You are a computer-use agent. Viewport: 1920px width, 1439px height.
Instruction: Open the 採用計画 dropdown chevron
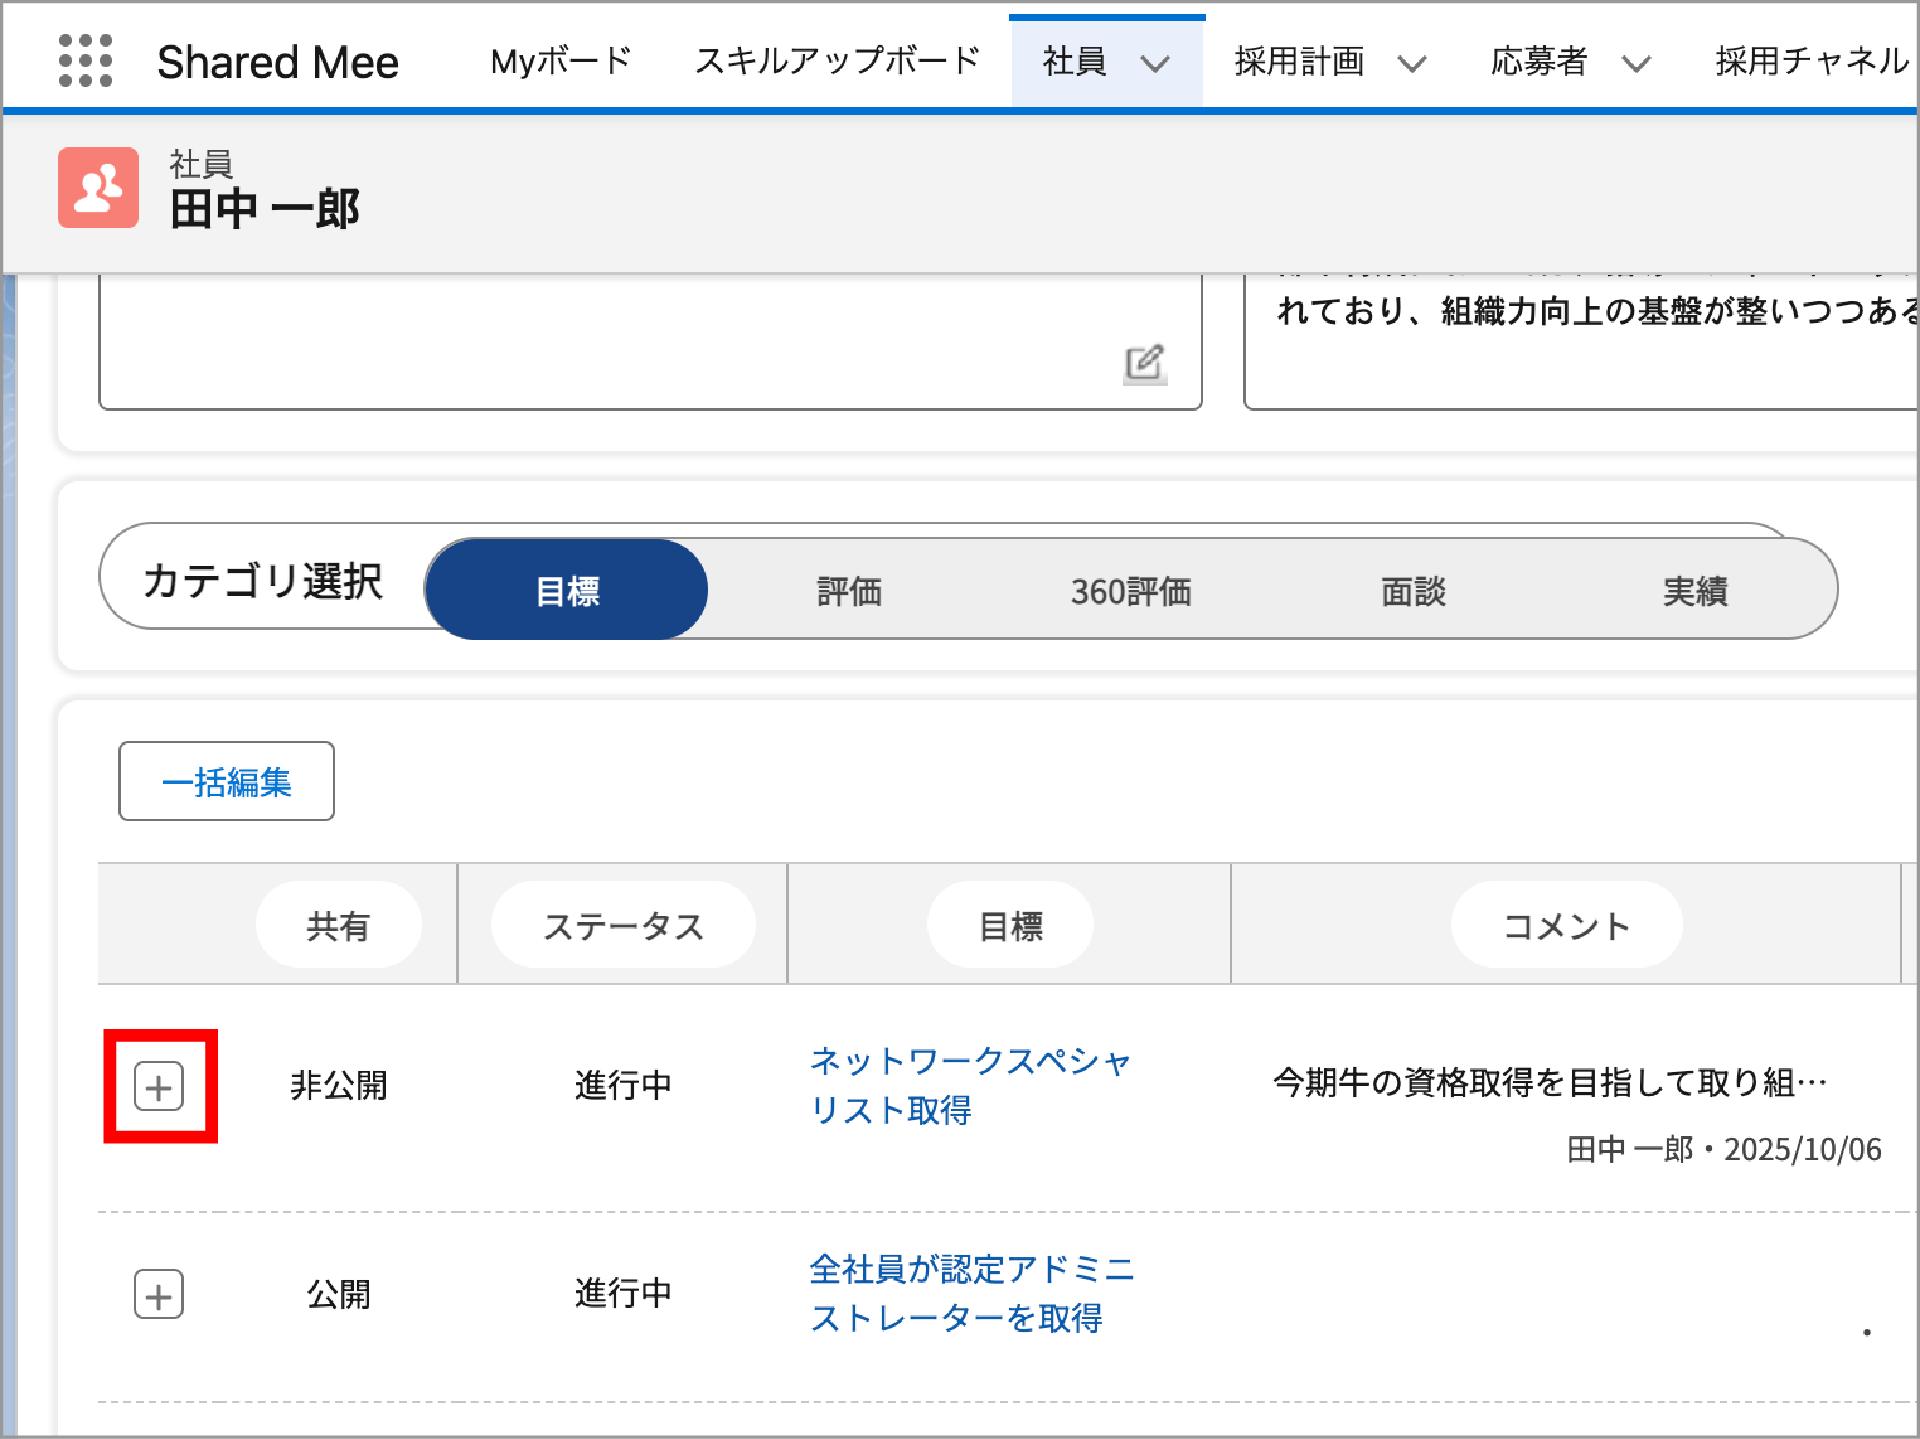(x=1411, y=64)
